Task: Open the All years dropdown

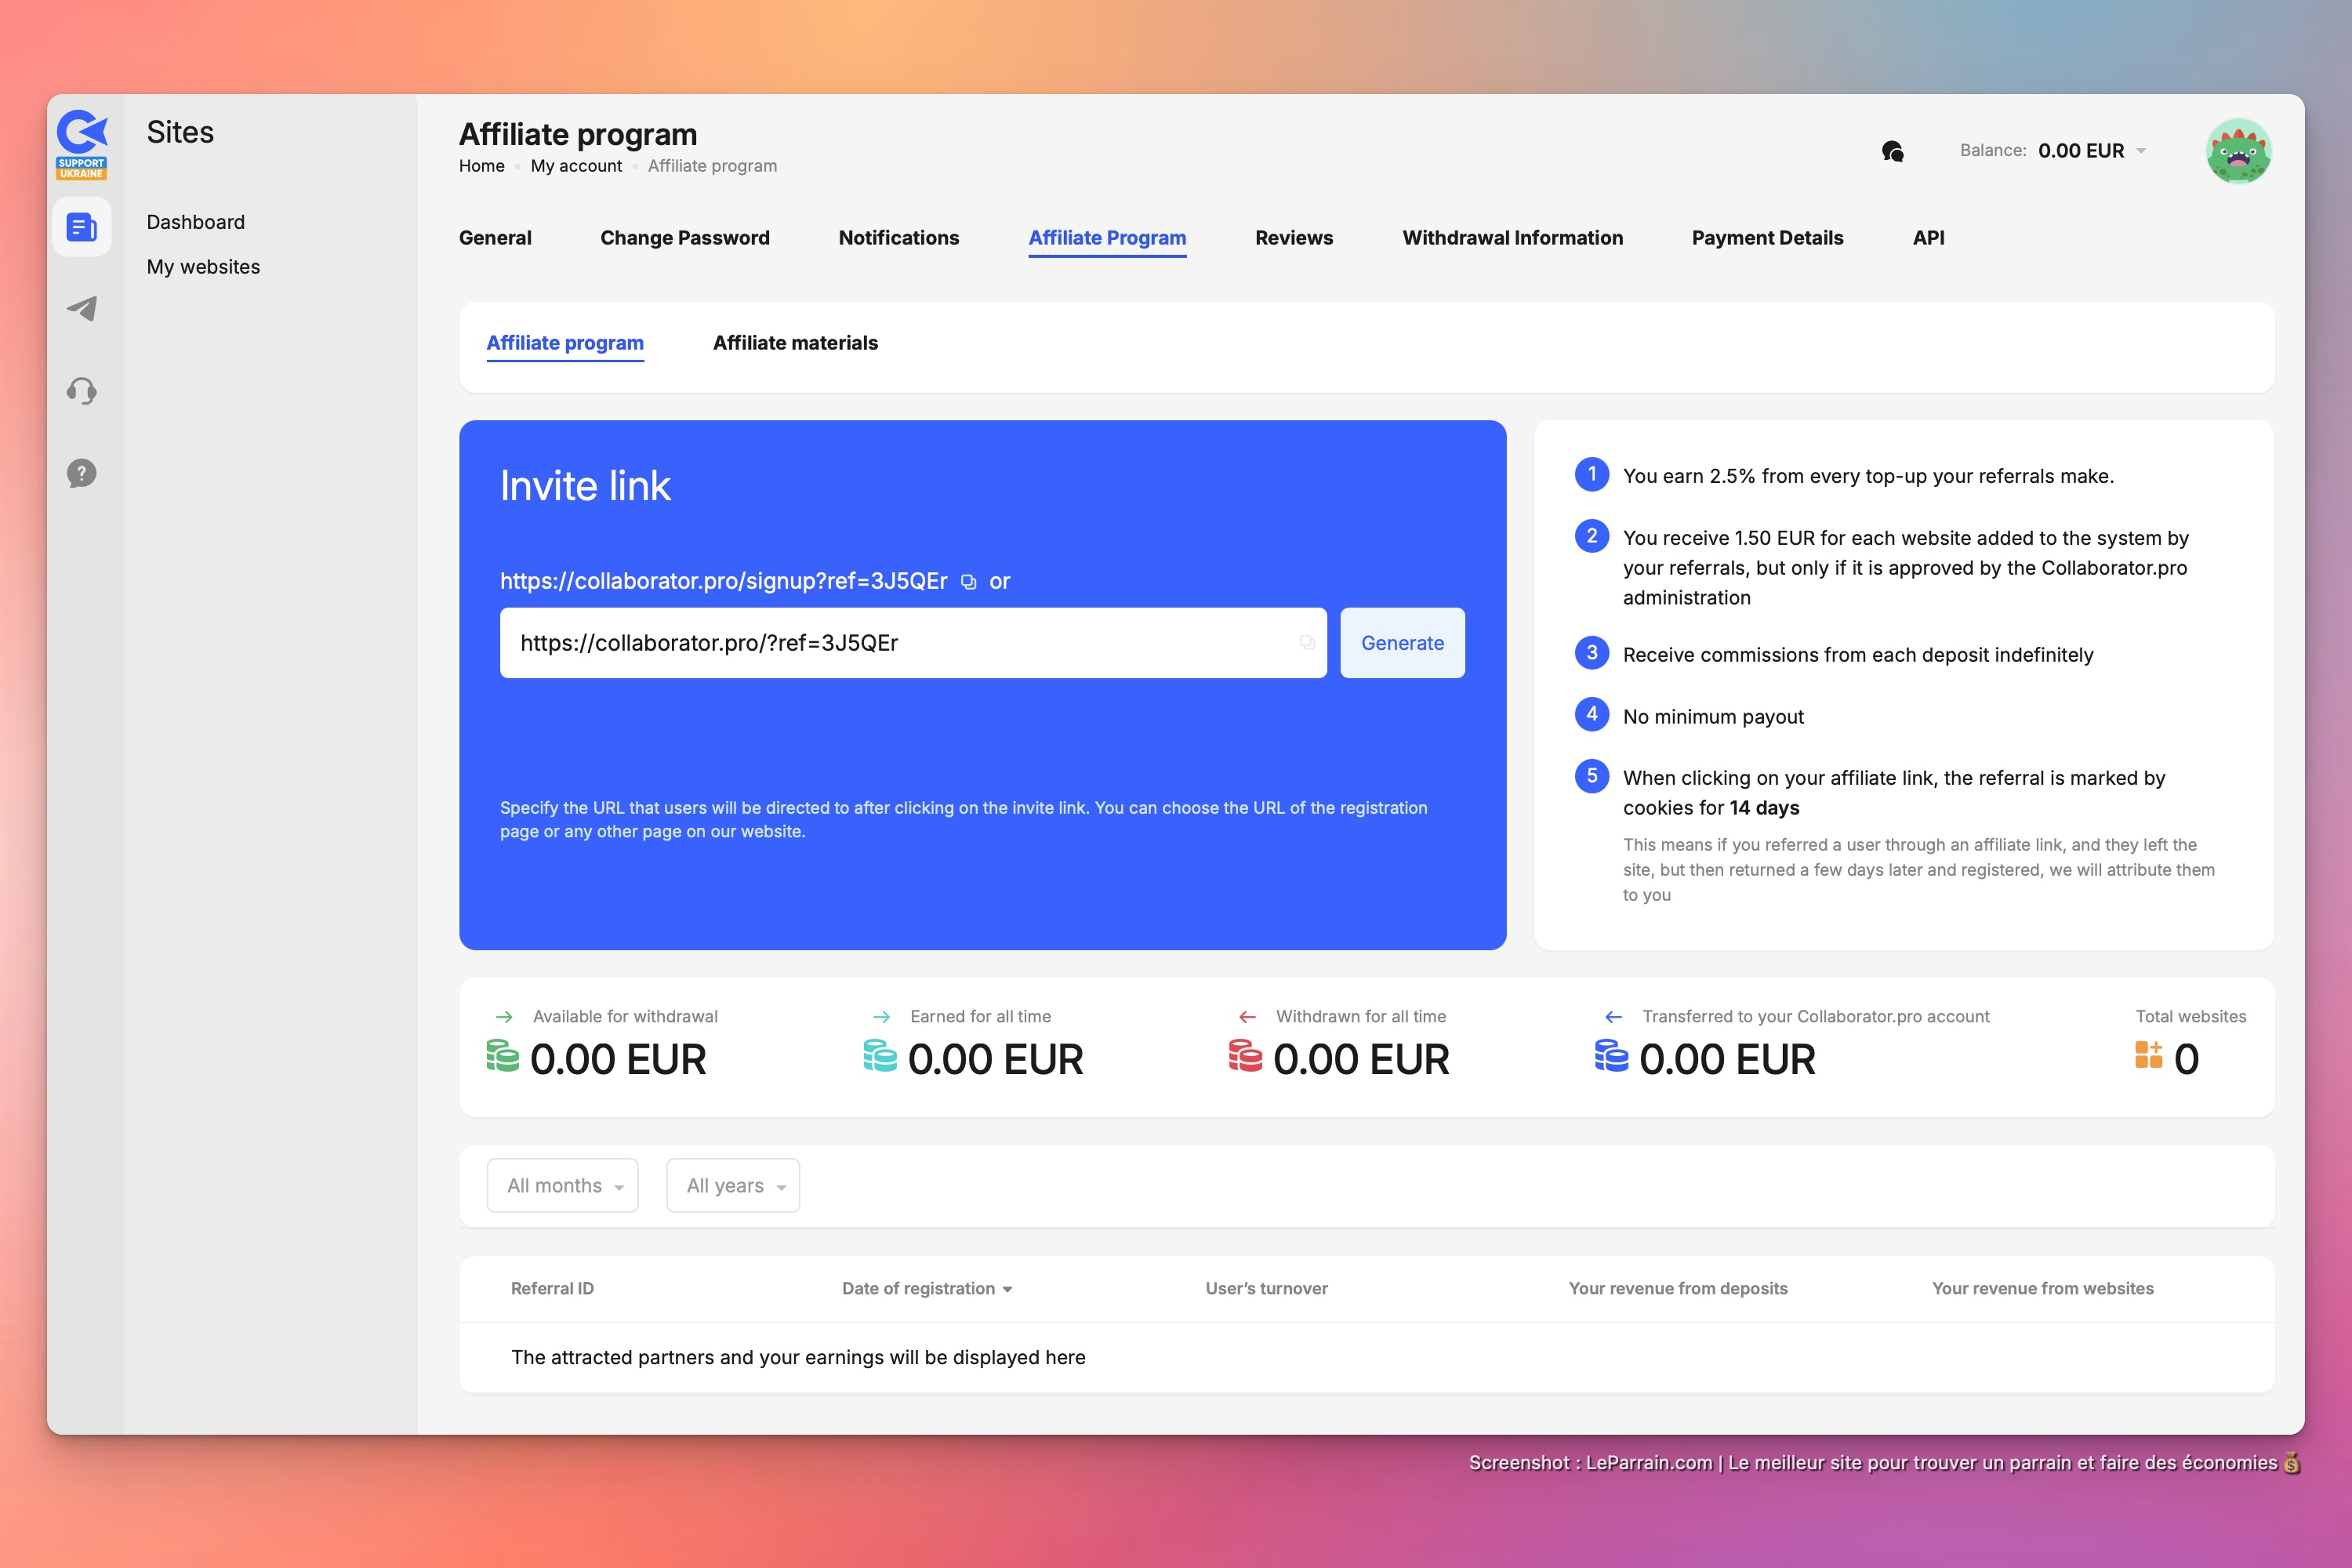Action: (x=733, y=1185)
